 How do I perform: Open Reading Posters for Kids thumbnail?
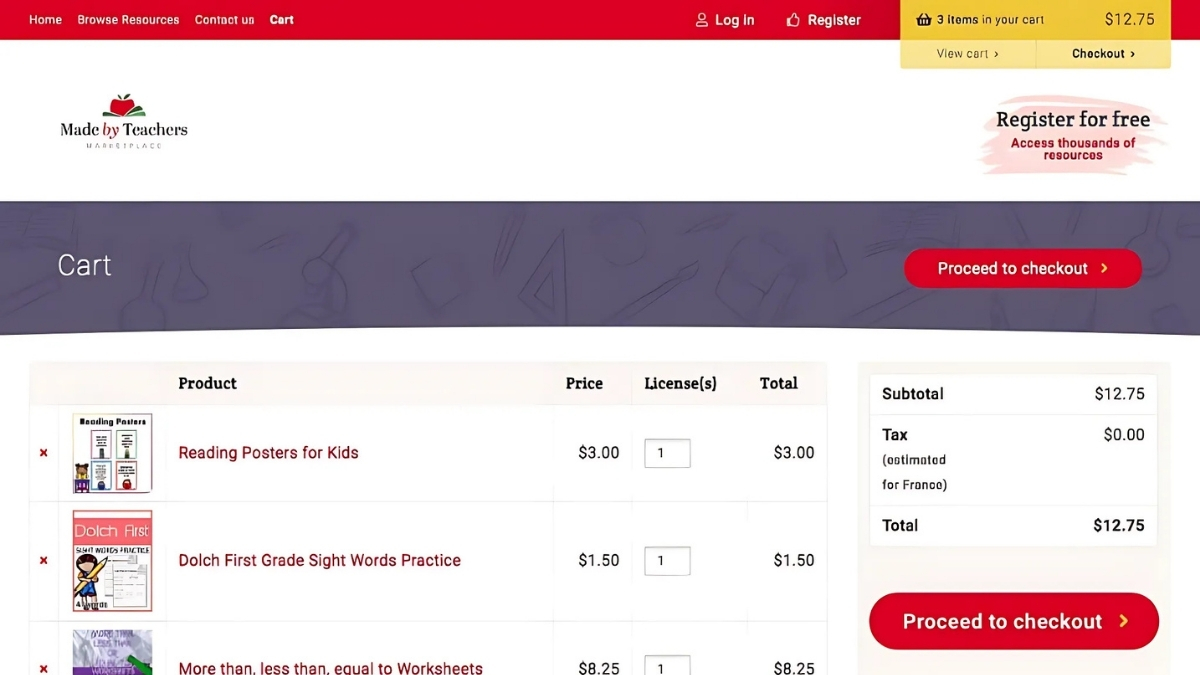112,453
